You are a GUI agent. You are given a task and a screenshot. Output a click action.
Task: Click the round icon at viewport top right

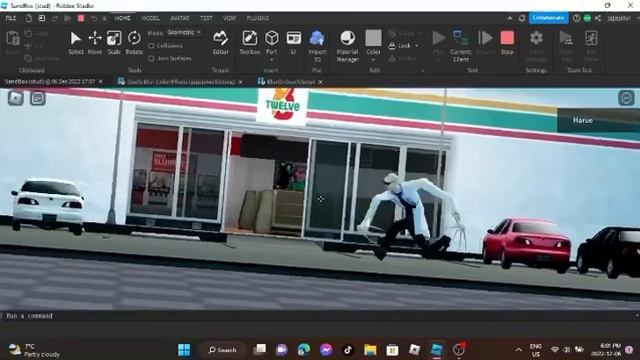tap(626, 98)
